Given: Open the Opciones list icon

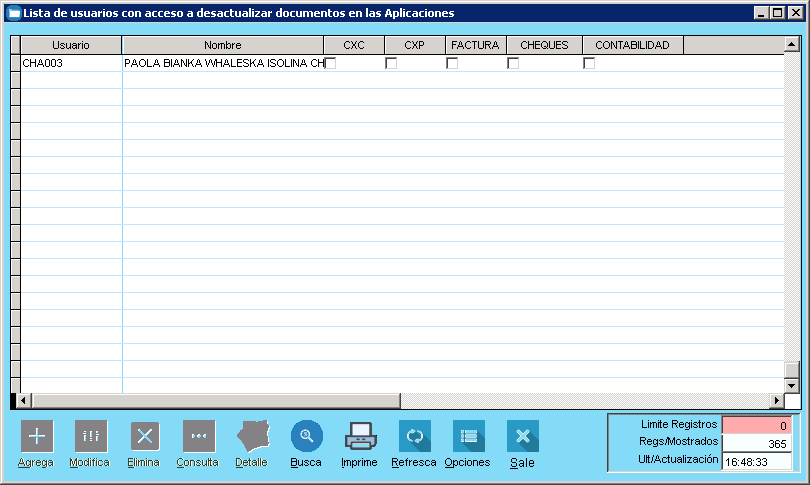Looking at the screenshot, I should [468, 436].
